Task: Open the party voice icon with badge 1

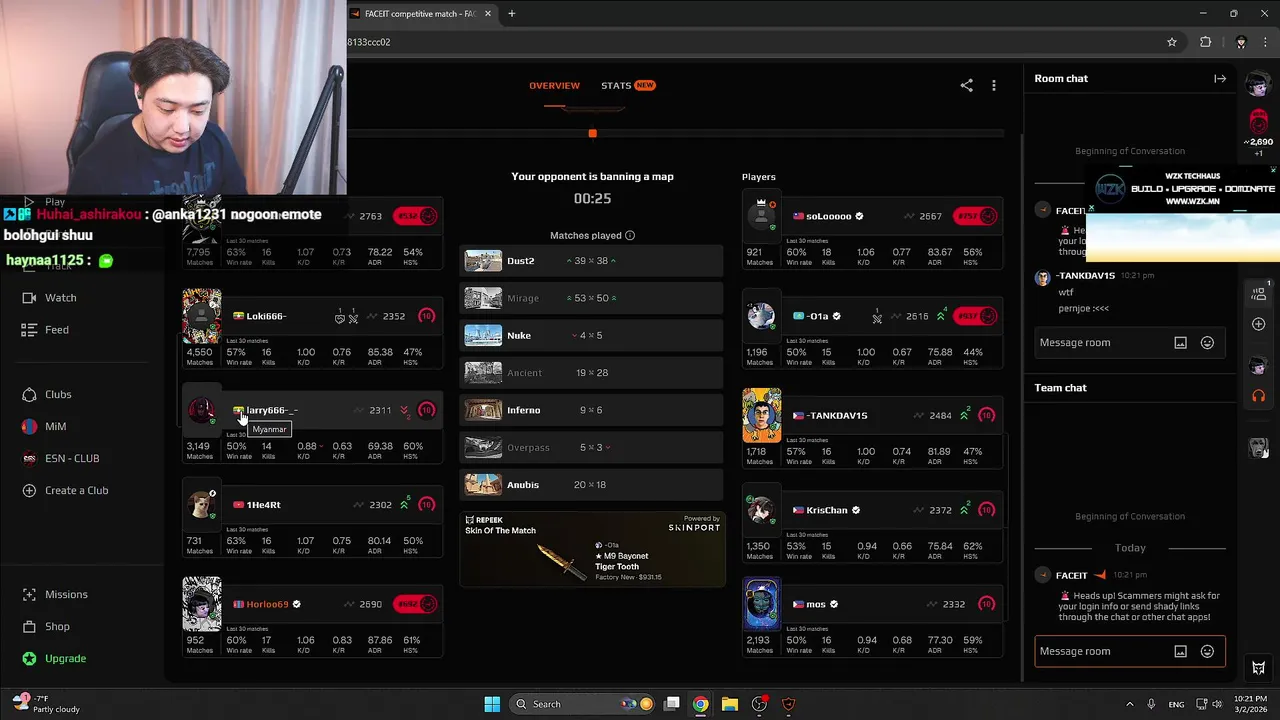Action: (1259, 295)
